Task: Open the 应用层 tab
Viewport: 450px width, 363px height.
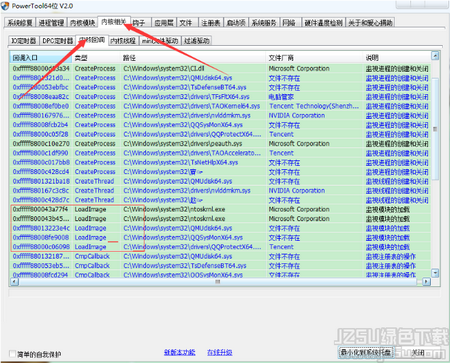Action: coord(164,23)
